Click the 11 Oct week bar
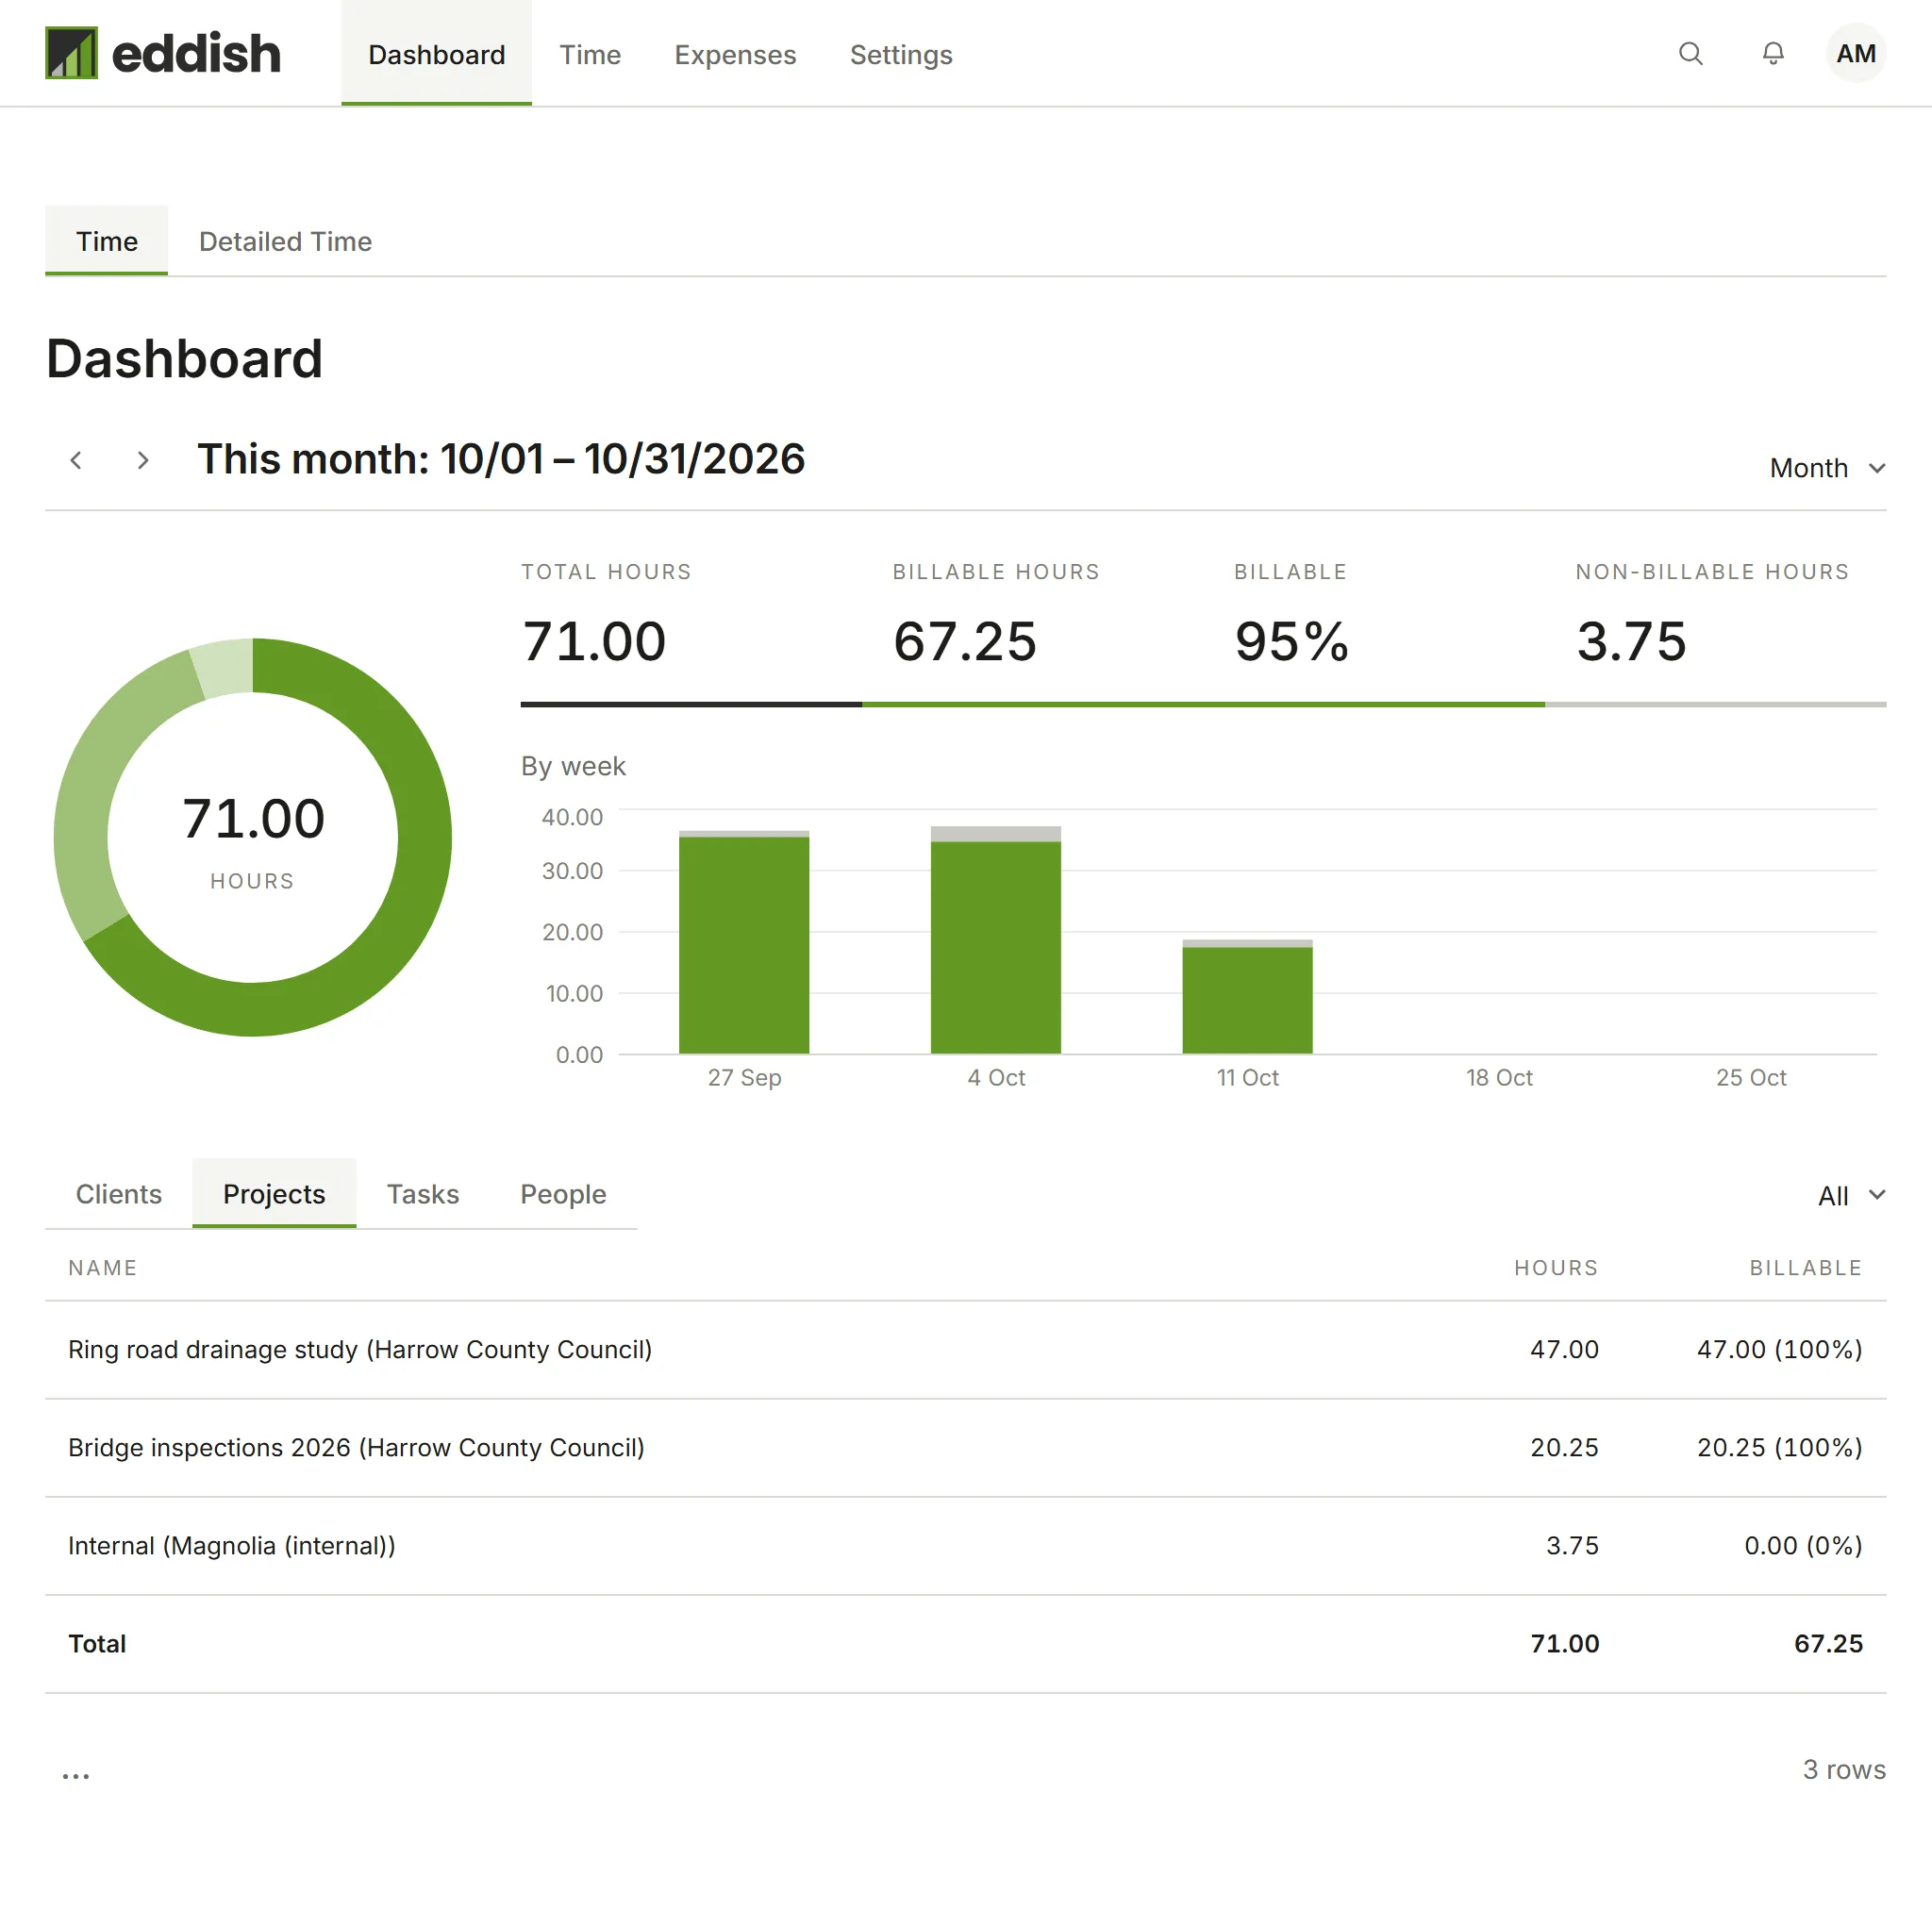 point(1247,996)
